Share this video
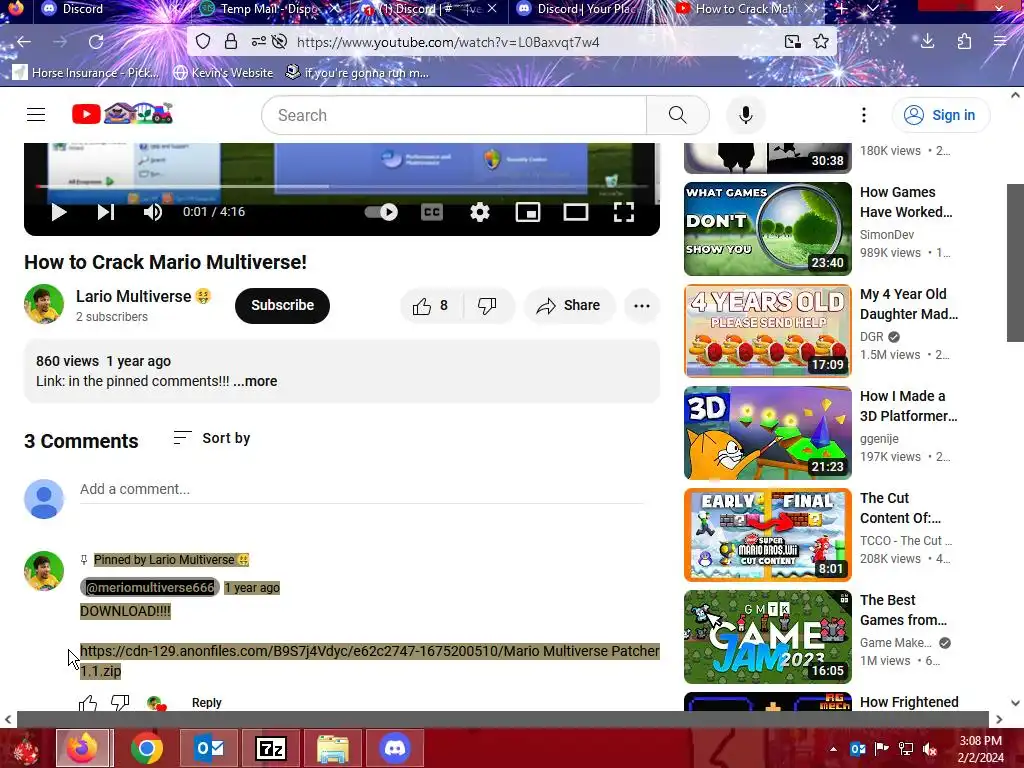 pos(568,306)
